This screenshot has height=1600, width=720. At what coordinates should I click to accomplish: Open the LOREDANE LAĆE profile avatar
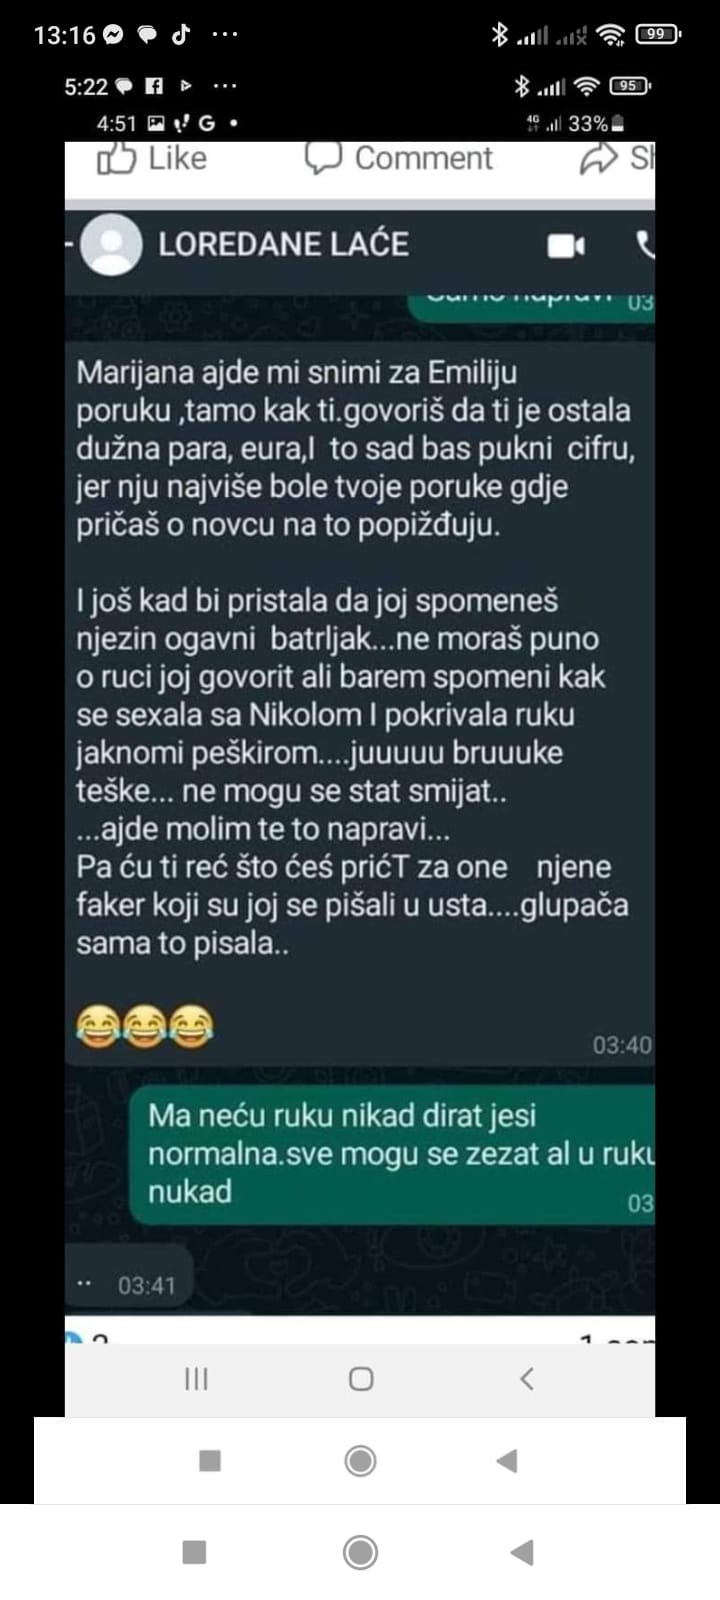(111, 244)
